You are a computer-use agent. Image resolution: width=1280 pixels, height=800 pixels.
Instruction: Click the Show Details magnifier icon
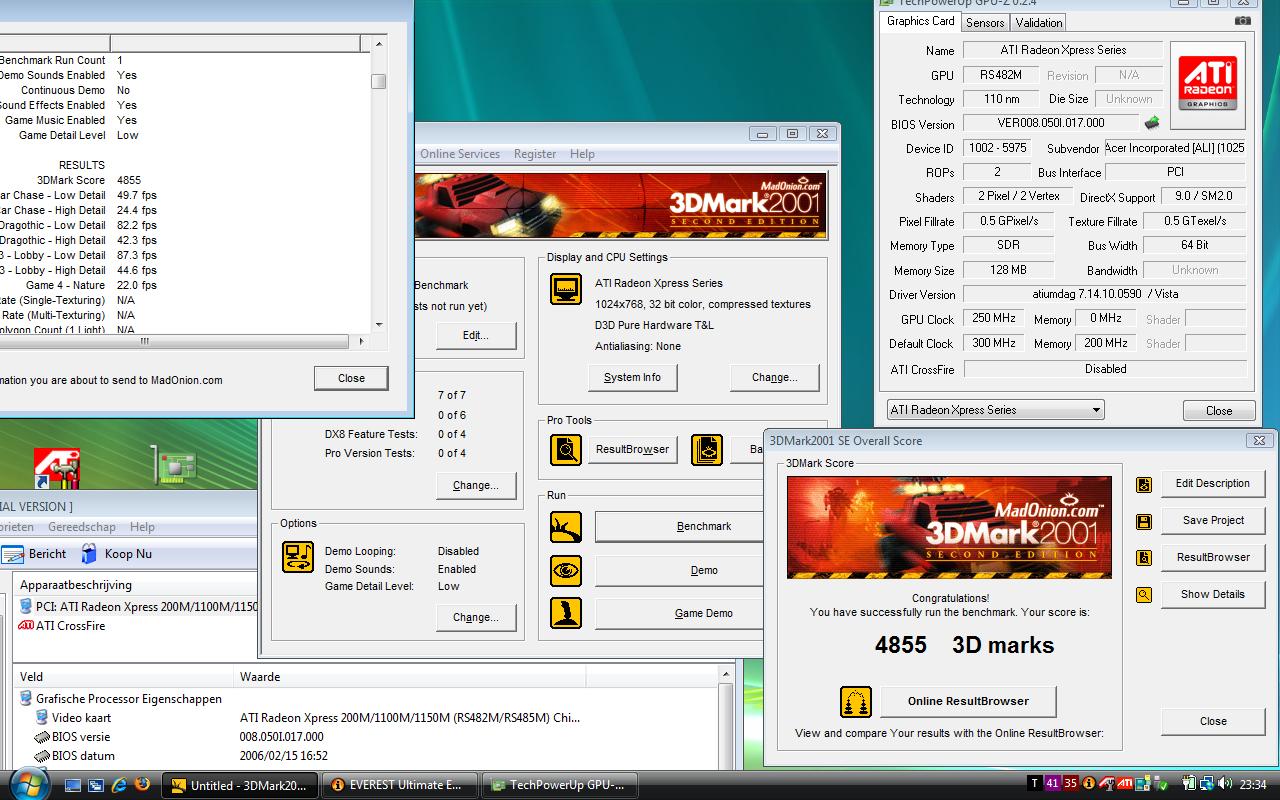1144,595
